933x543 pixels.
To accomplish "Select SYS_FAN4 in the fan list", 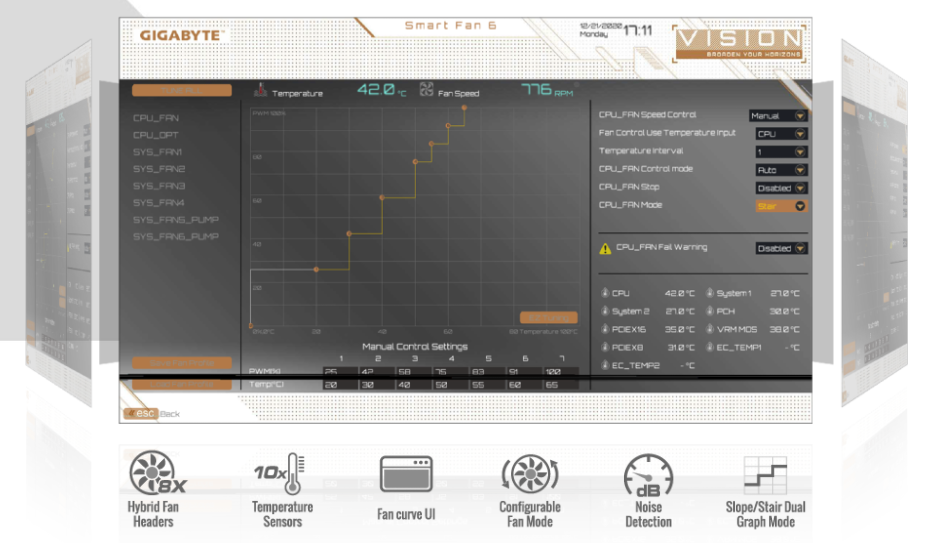I will click(x=159, y=203).
